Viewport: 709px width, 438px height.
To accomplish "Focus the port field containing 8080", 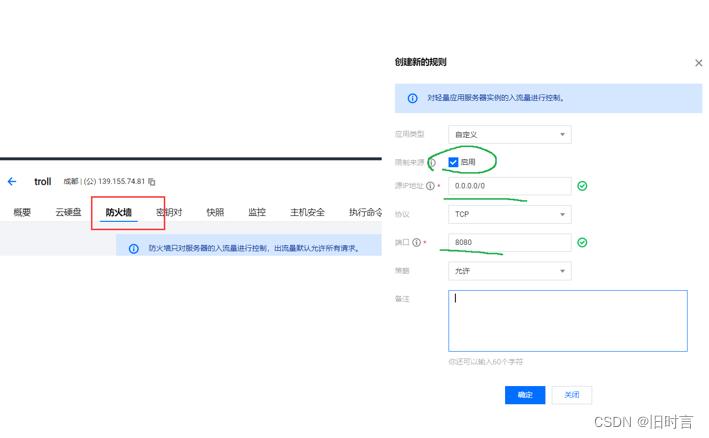I will [x=510, y=242].
